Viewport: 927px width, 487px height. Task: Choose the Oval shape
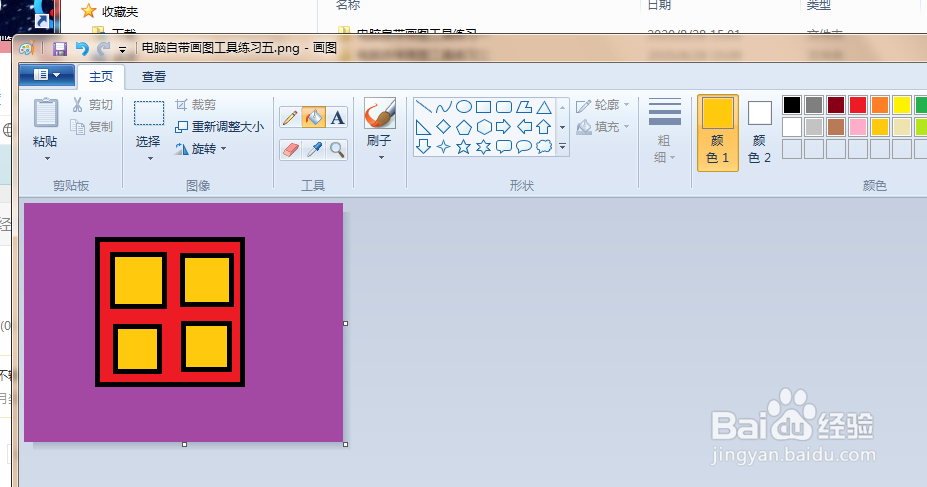tap(464, 107)
